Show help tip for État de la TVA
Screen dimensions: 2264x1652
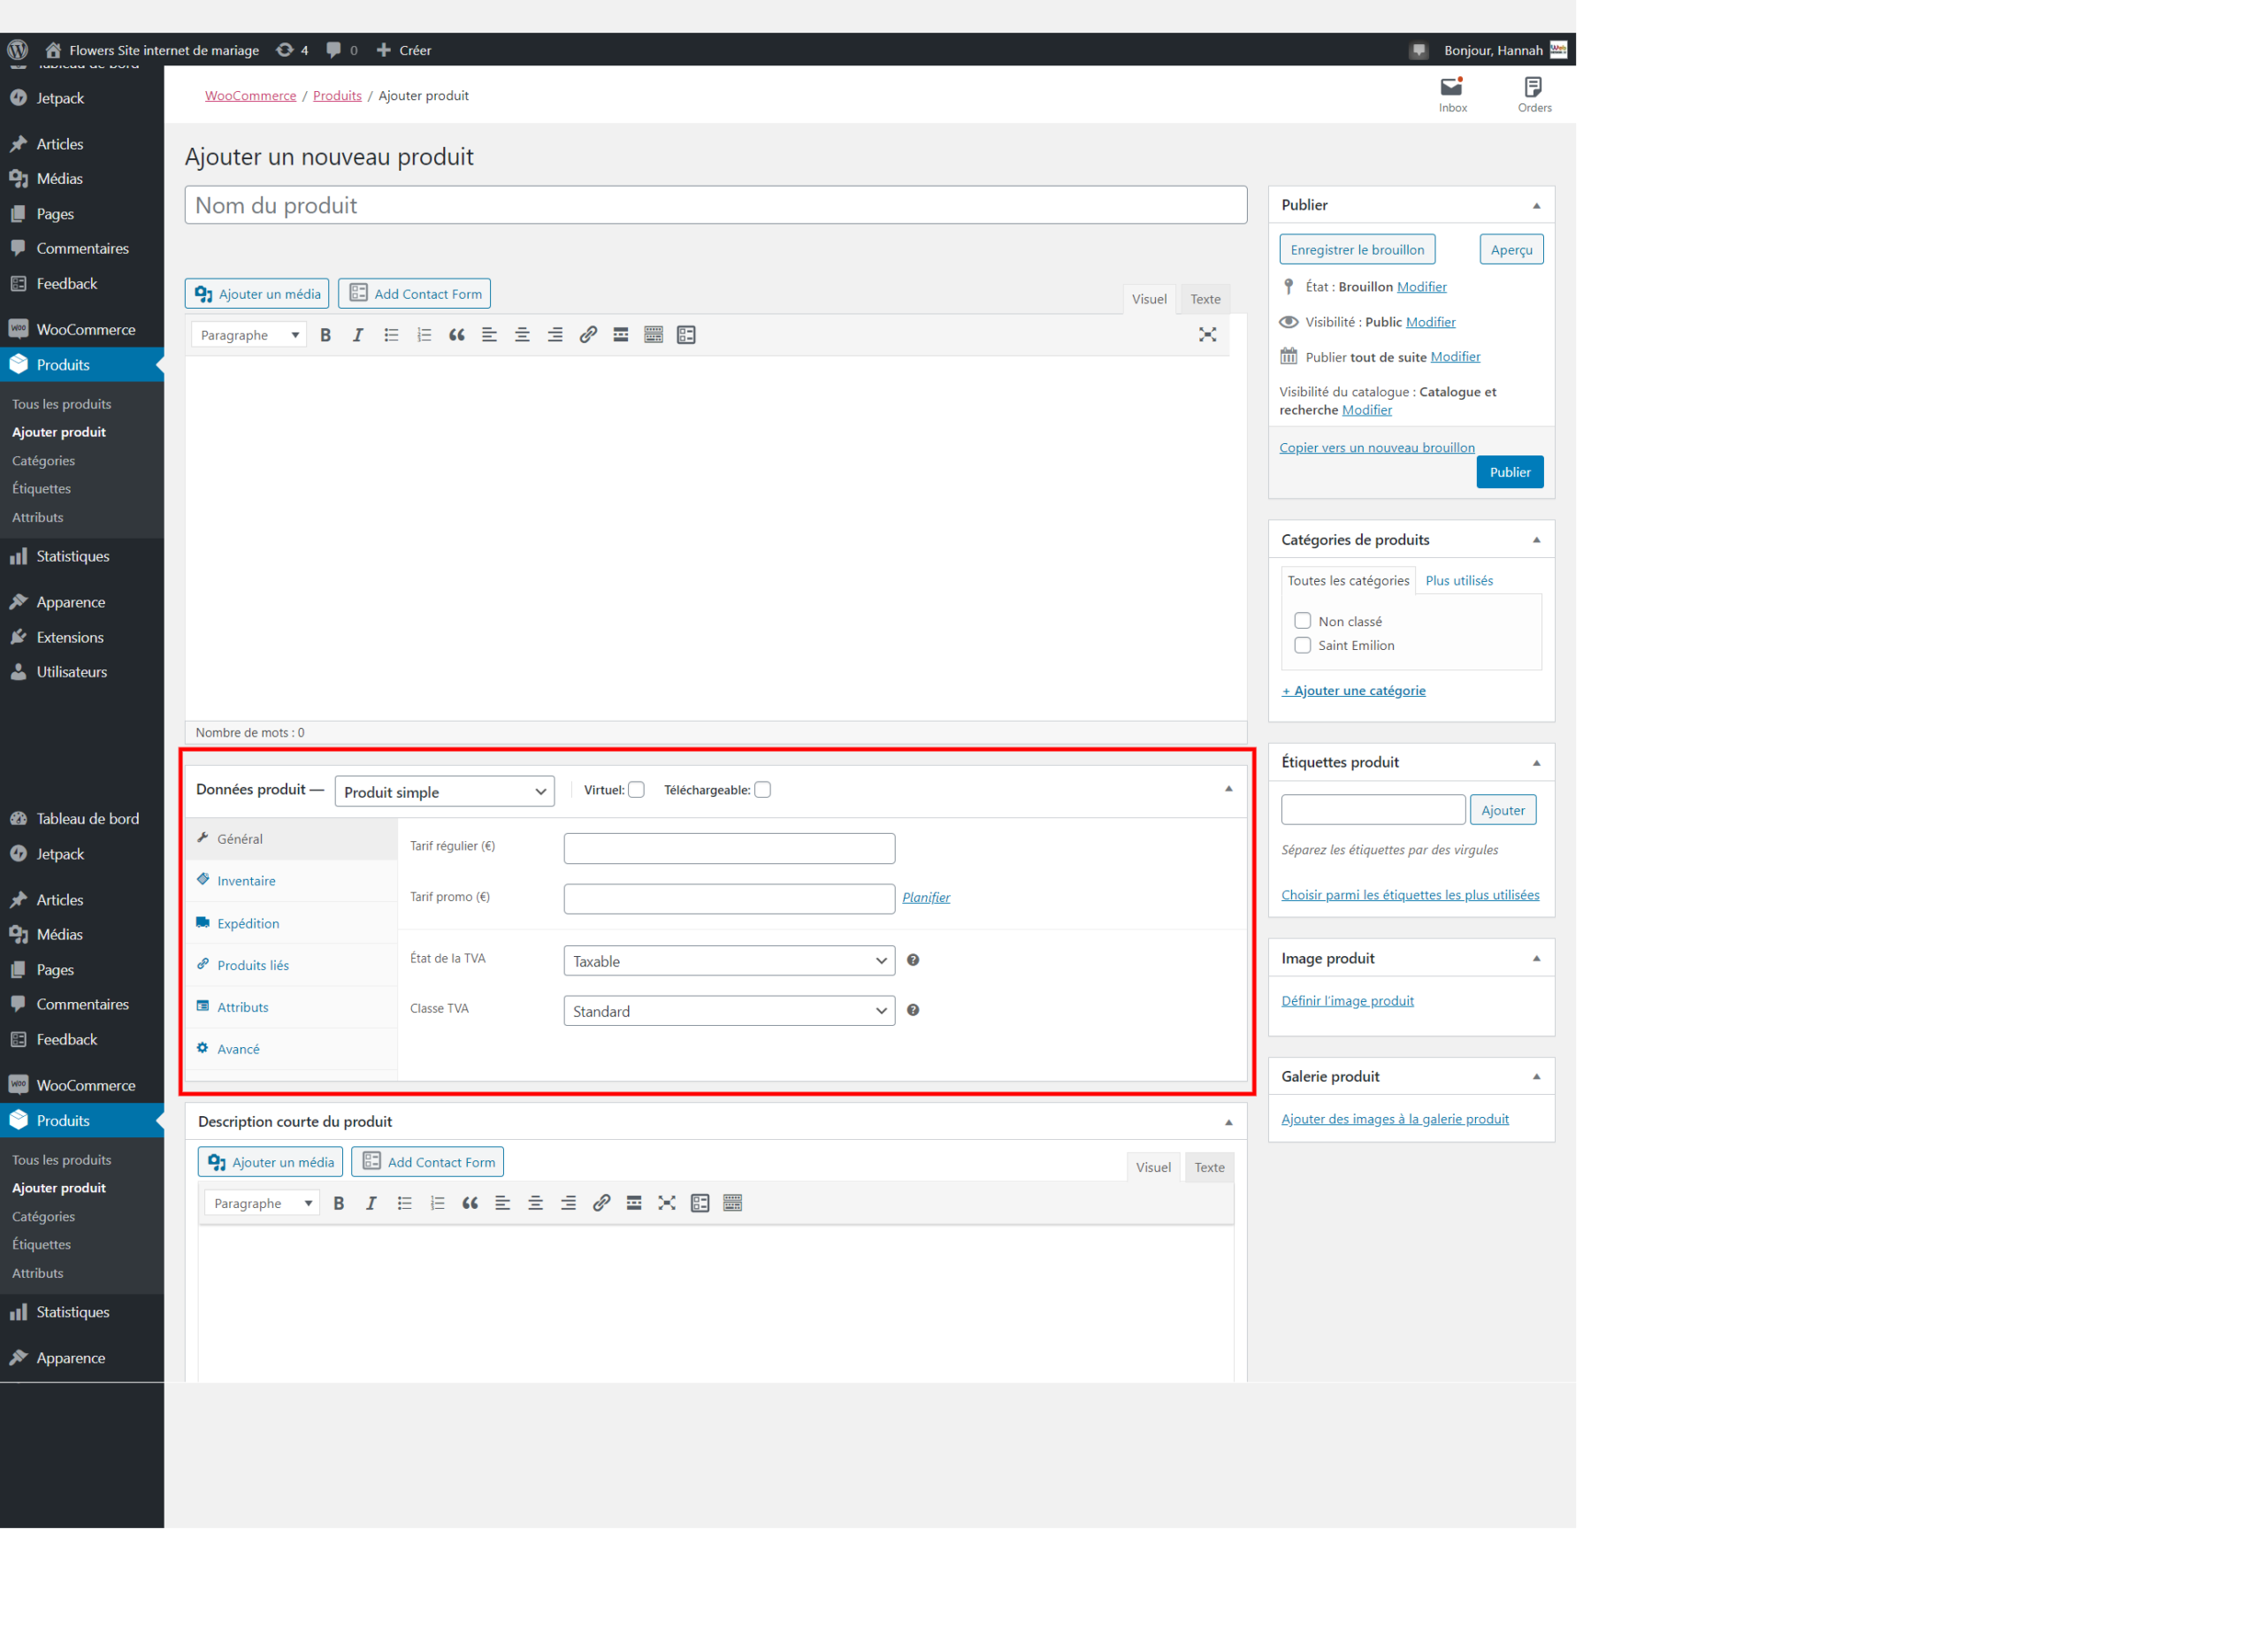[913, 960]
